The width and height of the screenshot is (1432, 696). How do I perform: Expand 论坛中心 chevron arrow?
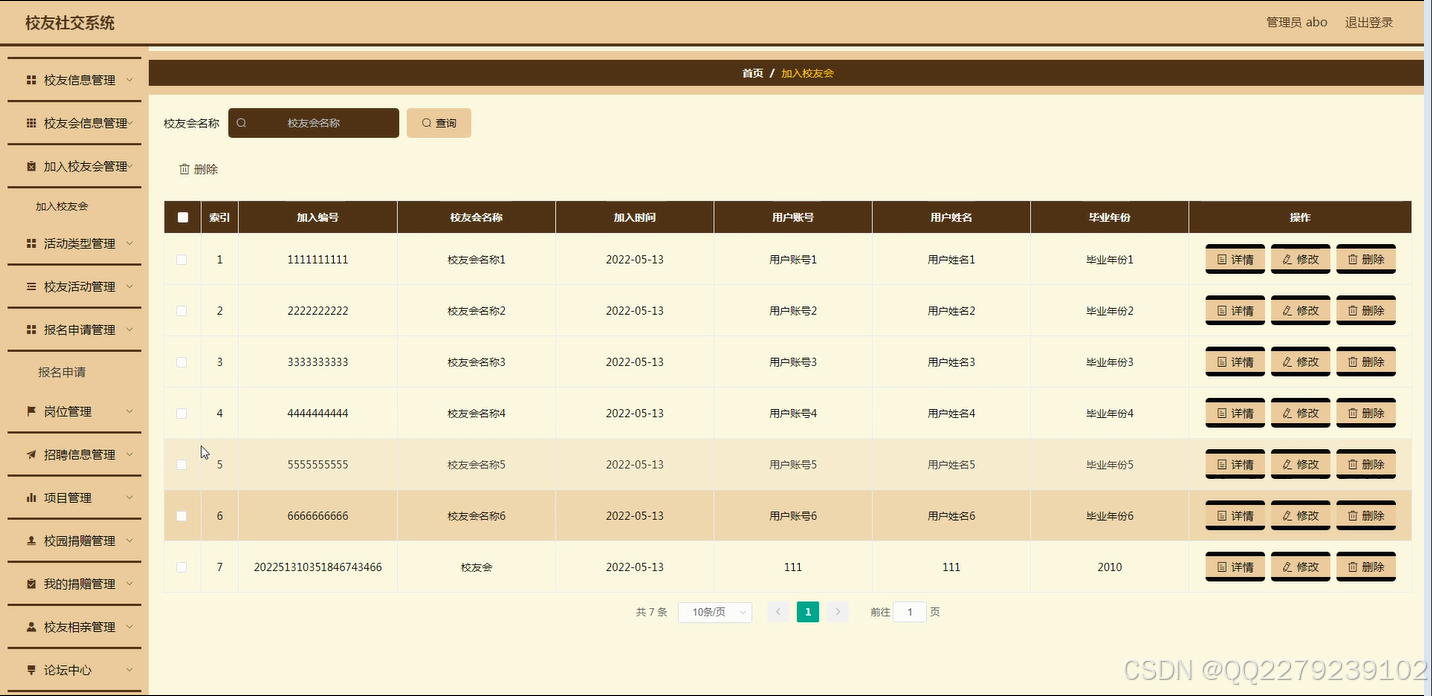coord(130,670)
